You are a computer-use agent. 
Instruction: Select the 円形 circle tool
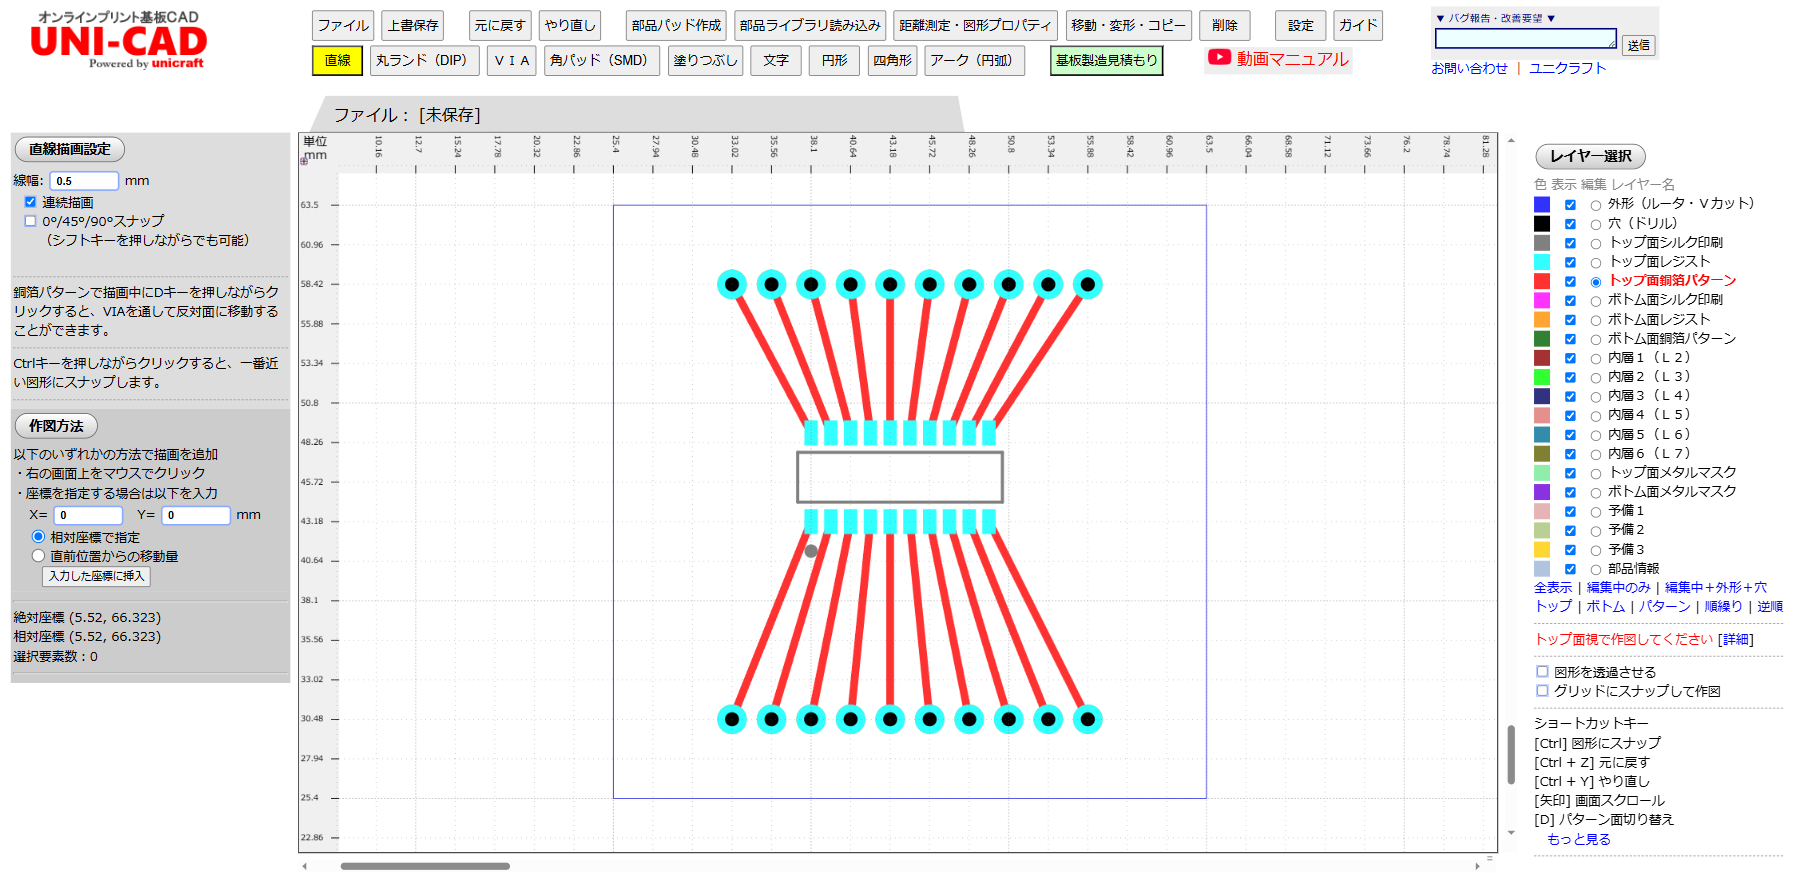[834, 61]
